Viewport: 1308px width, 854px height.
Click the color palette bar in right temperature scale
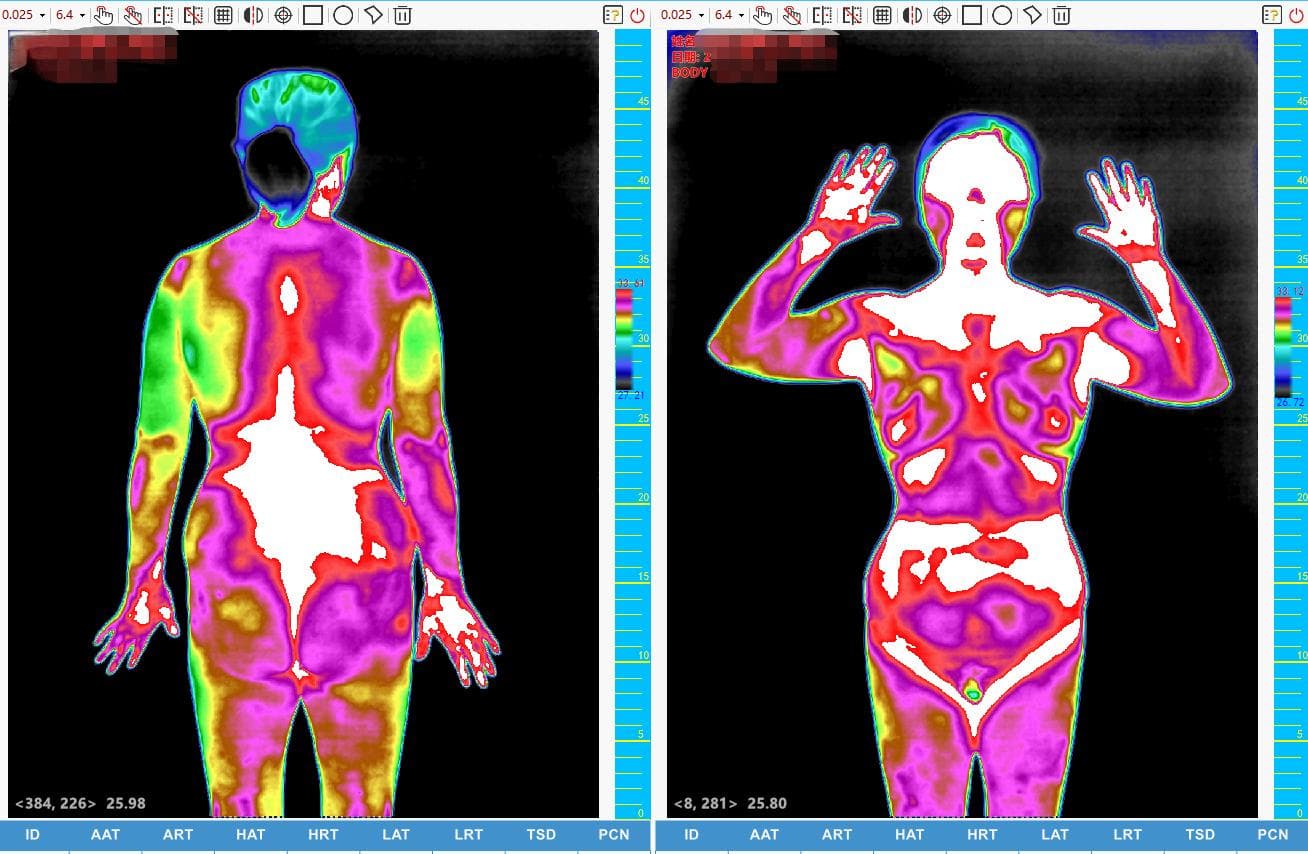[x=1284, y=345]
